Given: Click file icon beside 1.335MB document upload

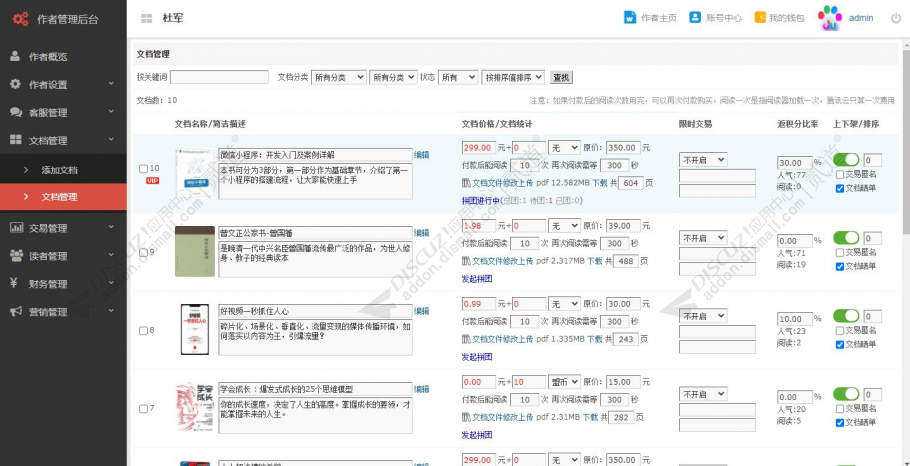Looking at the screenshot, I should point(465,339).
